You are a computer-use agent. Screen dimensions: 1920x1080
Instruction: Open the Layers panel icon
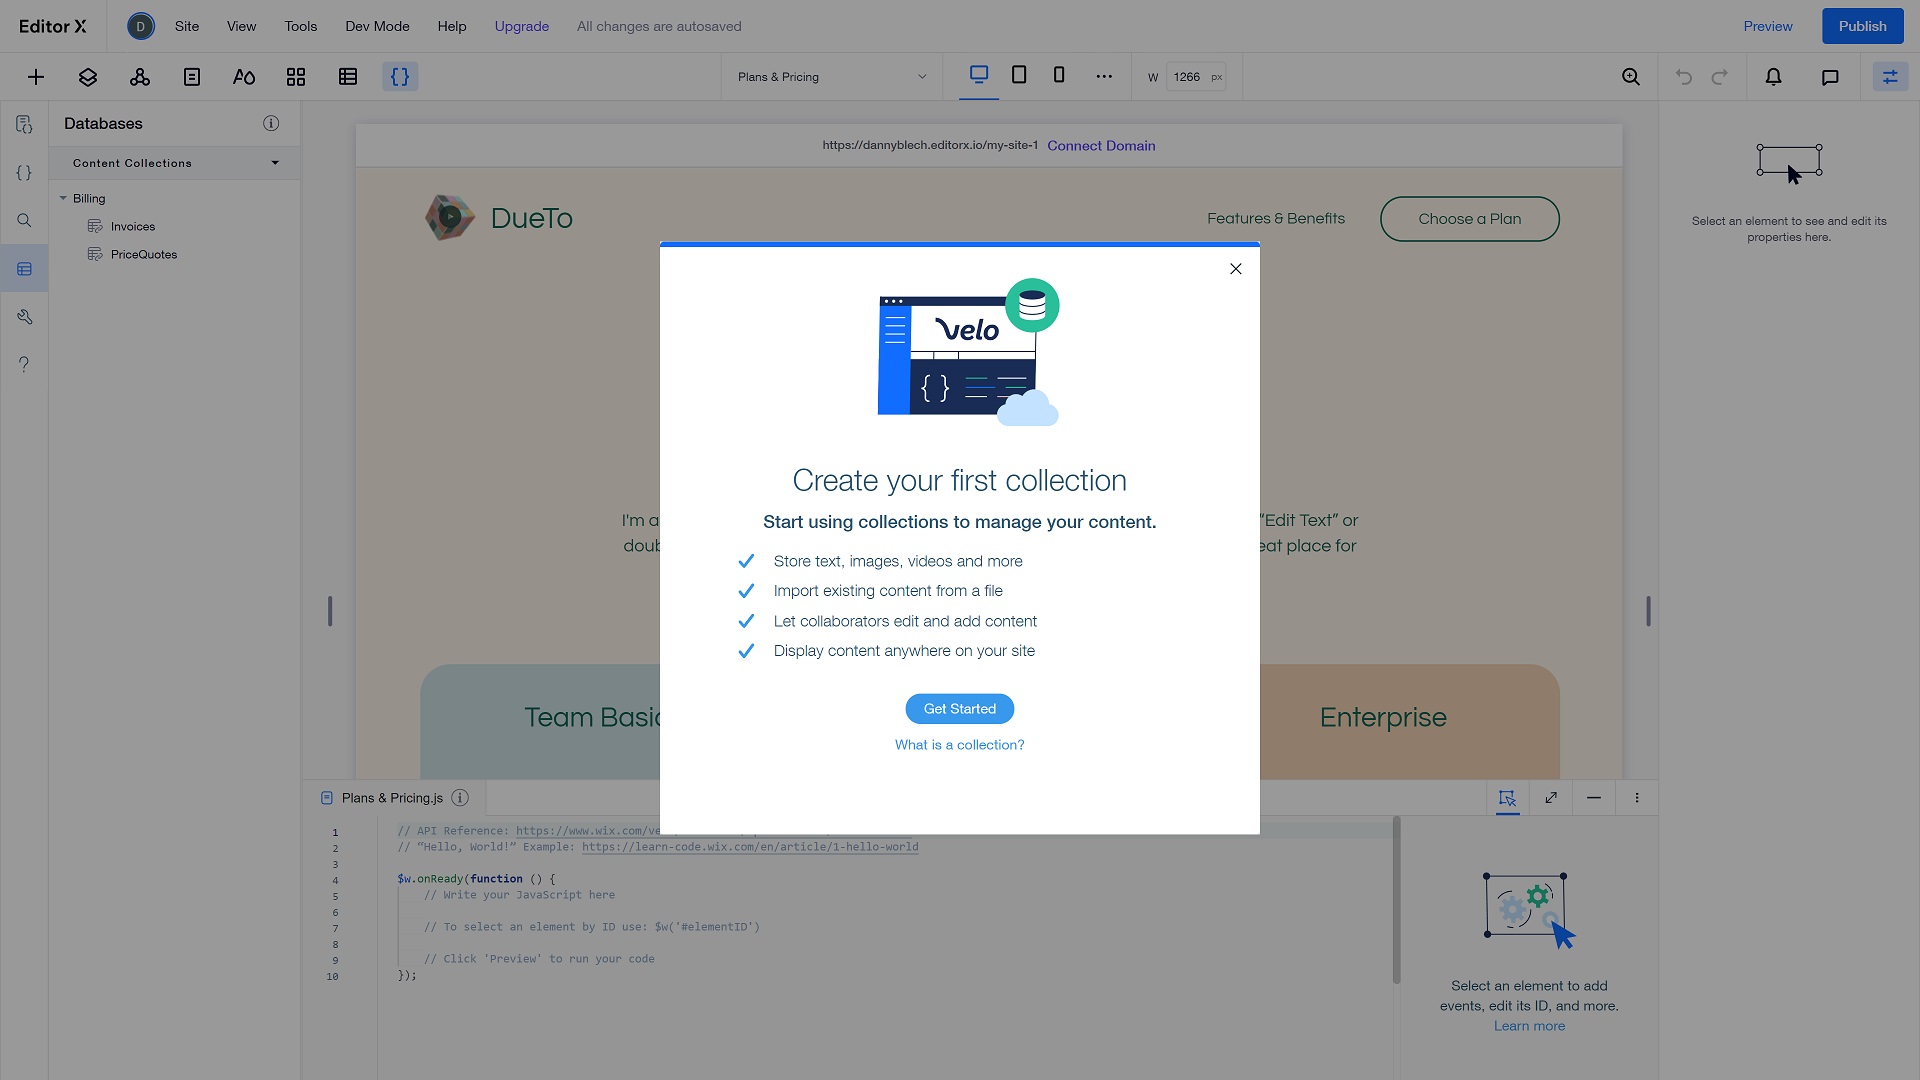pyautogui.click(x=88, y=77)
